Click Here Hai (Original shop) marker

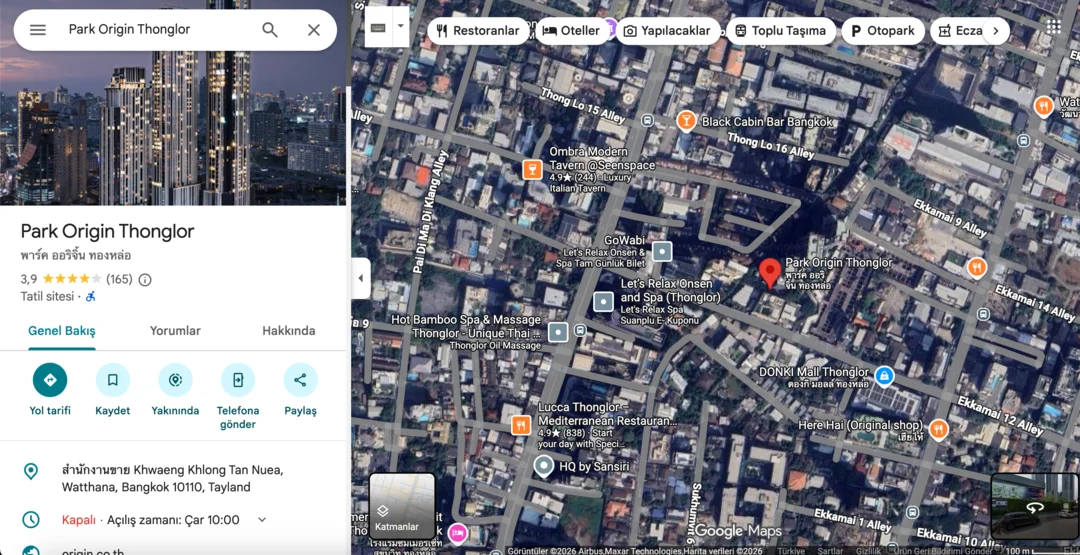(938, 430)
